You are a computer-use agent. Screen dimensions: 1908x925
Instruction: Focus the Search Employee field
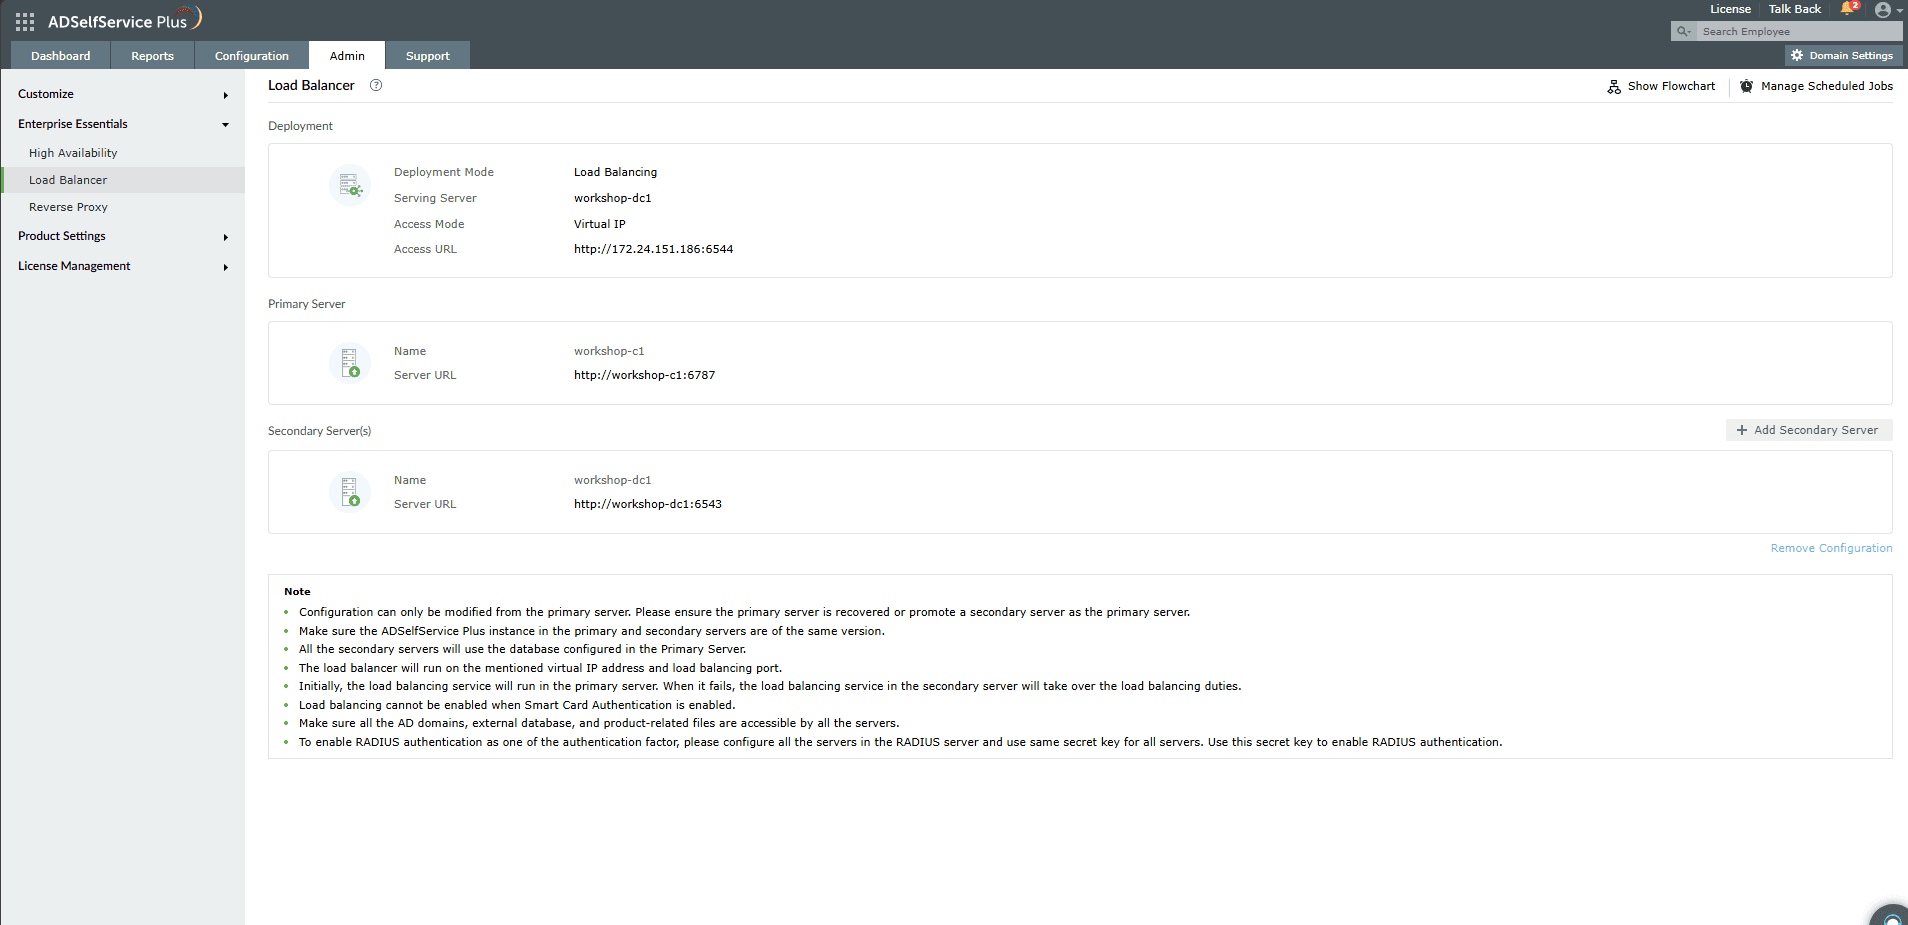pyautogui.click(x=1799, y=32)
